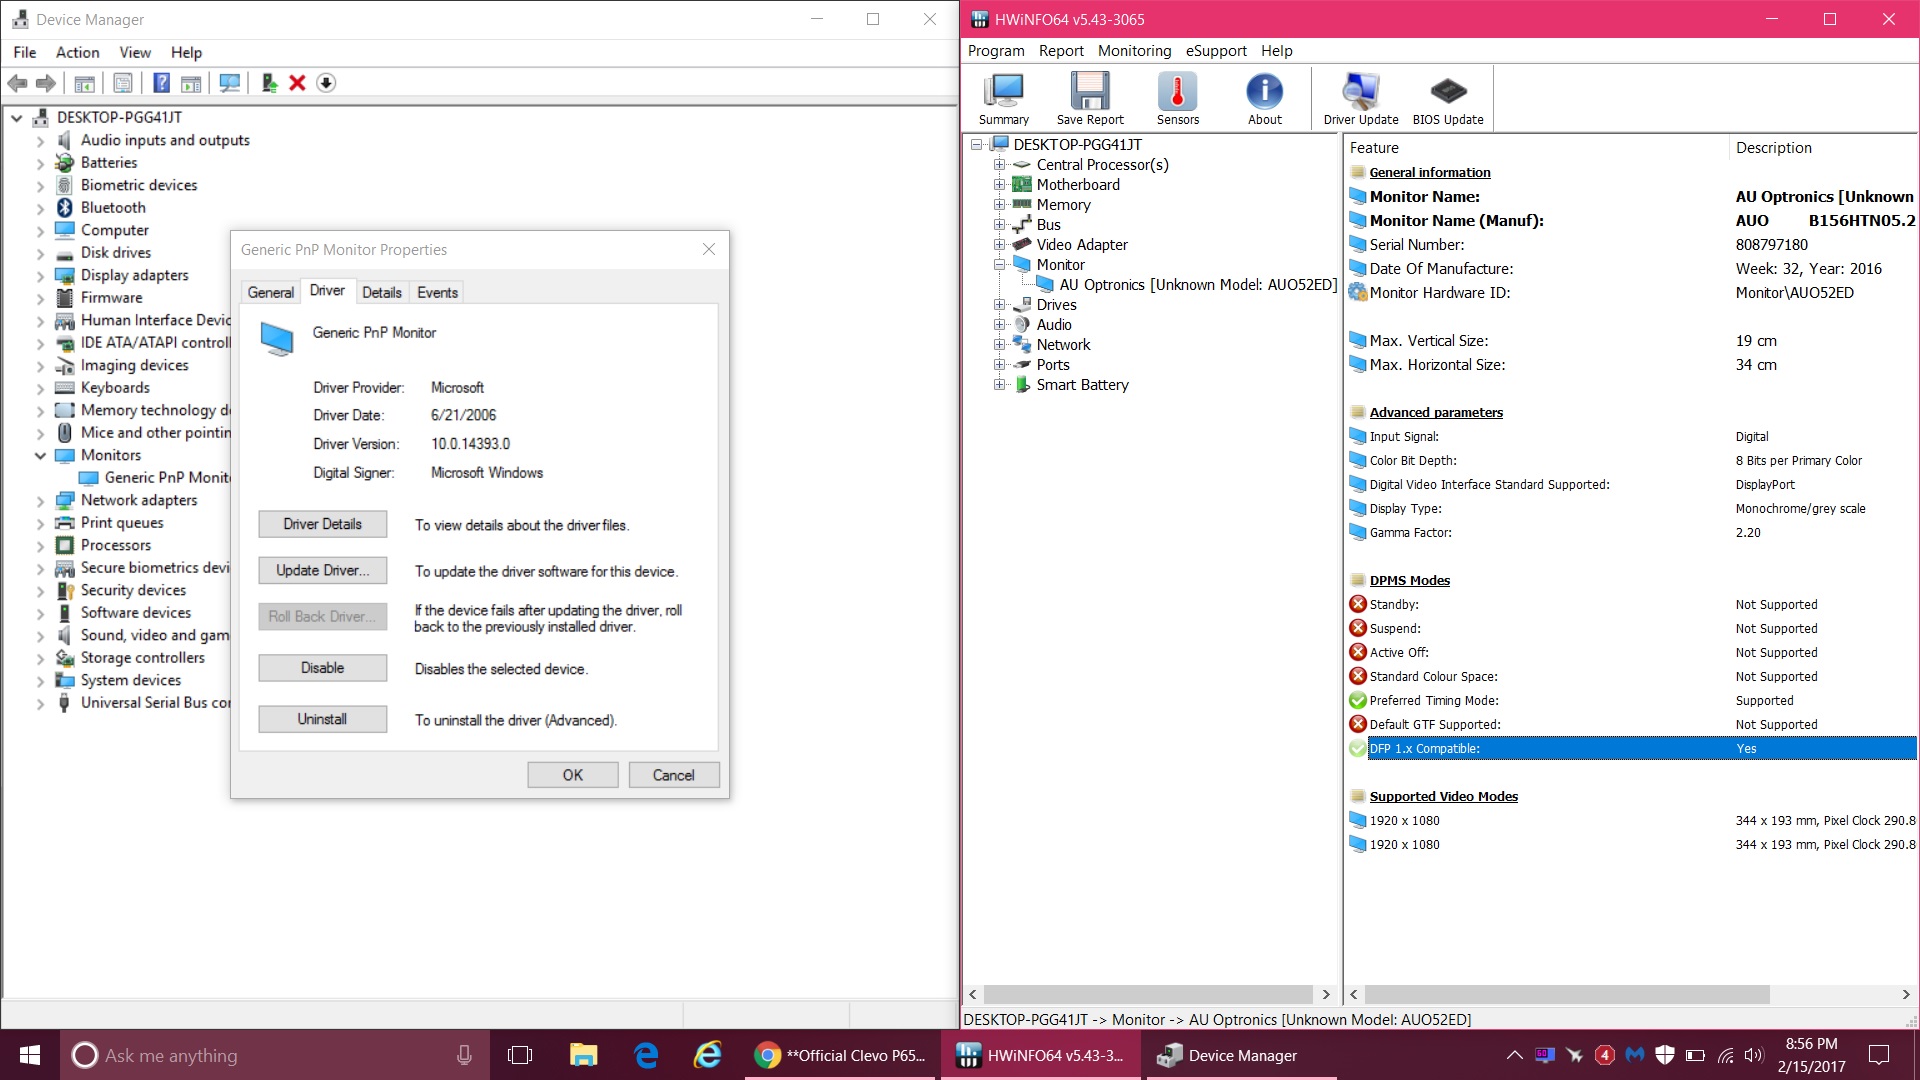Open Task View on the taskbar
Screen dimensions: 1920x1080
tap(520, 1055)
